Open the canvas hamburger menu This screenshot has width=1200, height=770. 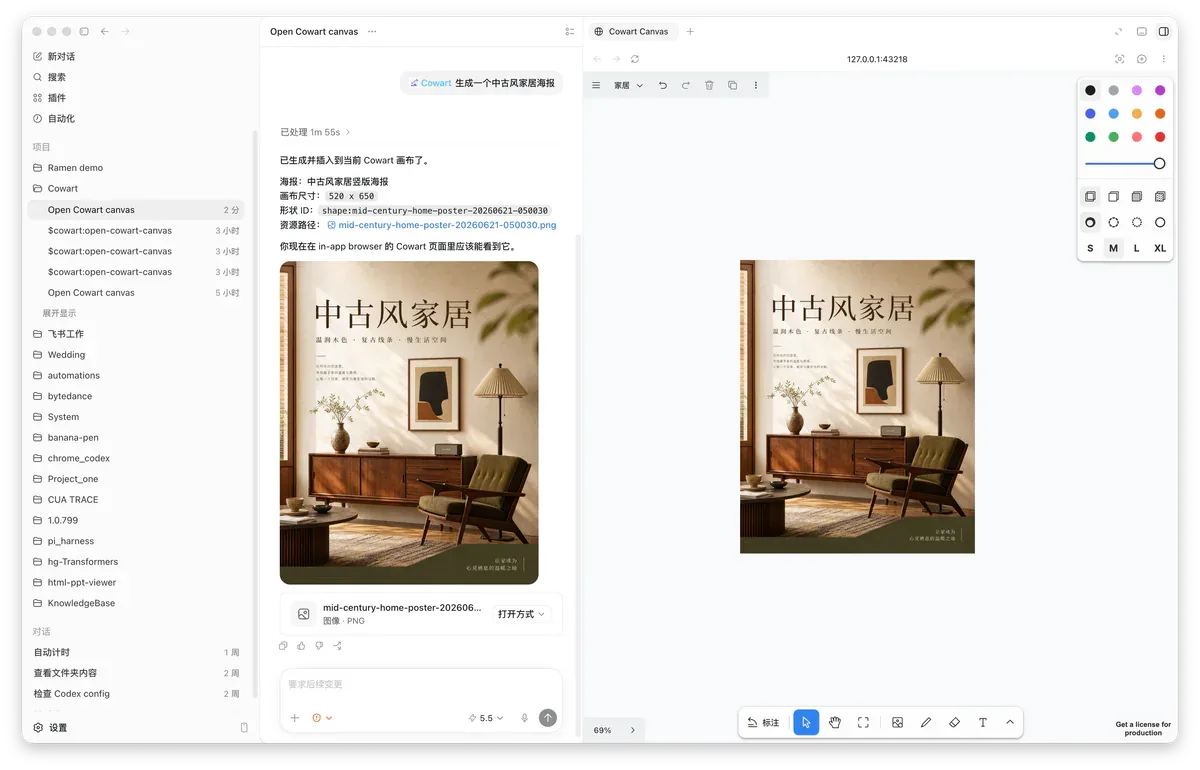pyautogui.click(x=596, y=86)
